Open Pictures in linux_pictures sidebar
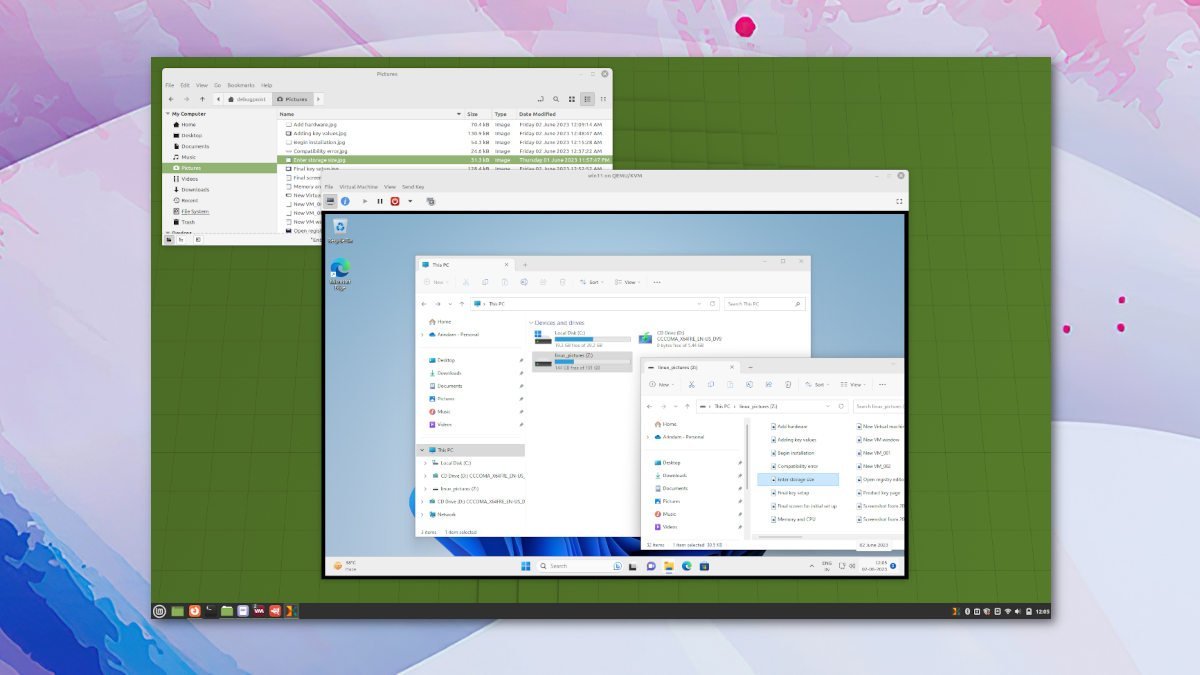Image resolution: width=1200 pixels, height=675 pixels. click(x=671, y=501)
